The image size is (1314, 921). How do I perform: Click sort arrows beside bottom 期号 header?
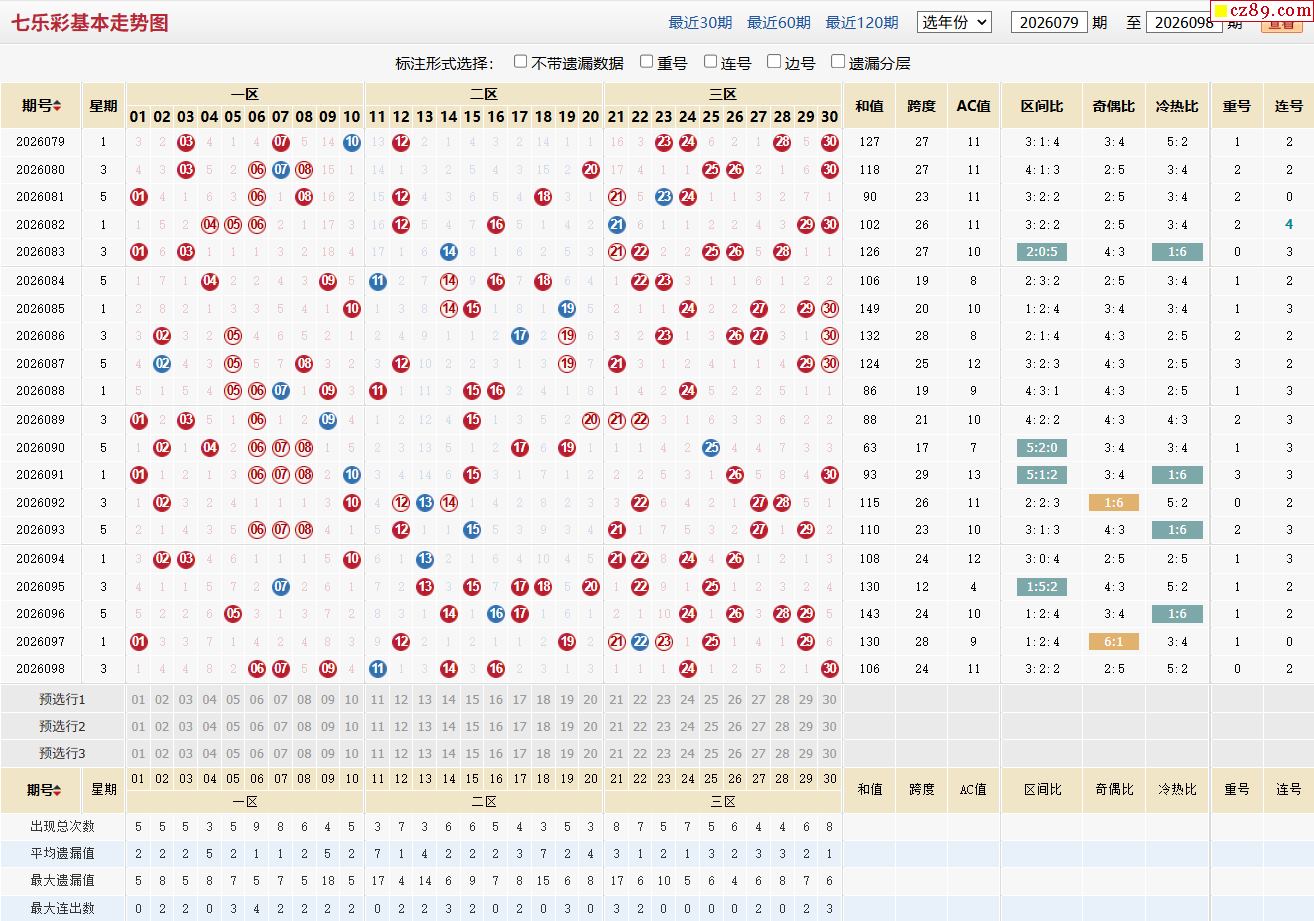pos(57,790)
